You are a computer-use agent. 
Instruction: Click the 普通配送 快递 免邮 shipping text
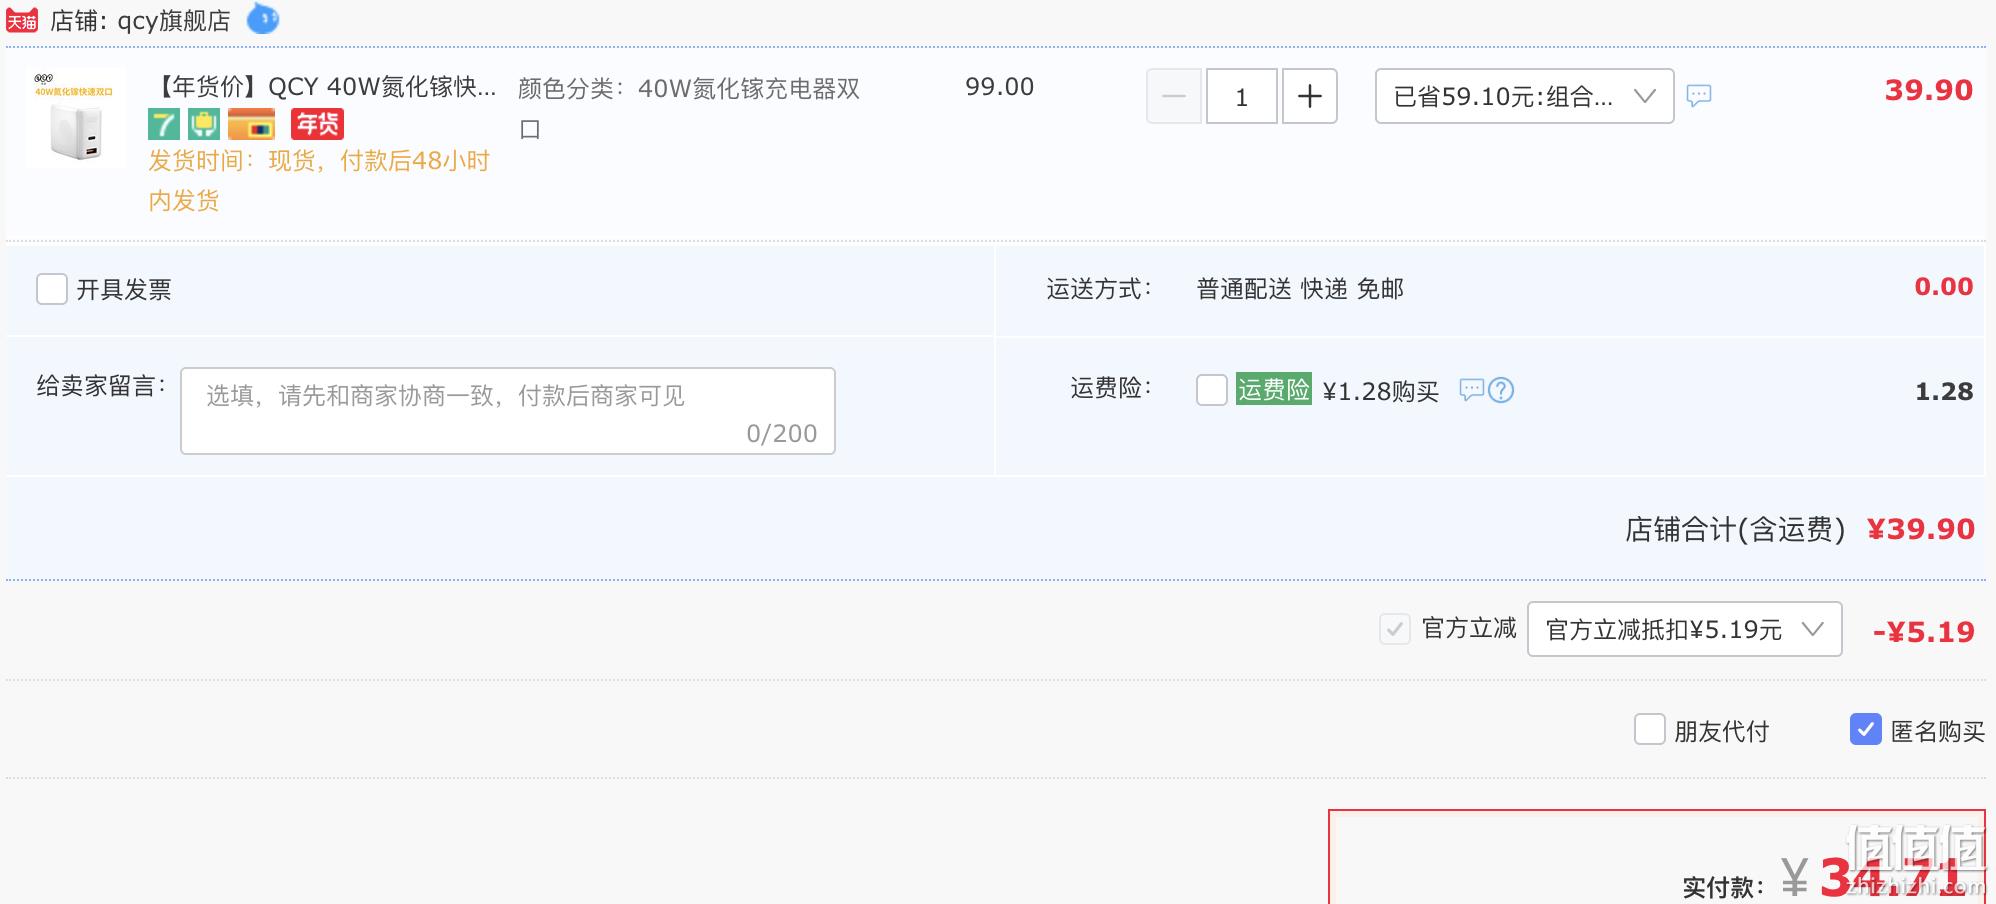pos(1300,289)
